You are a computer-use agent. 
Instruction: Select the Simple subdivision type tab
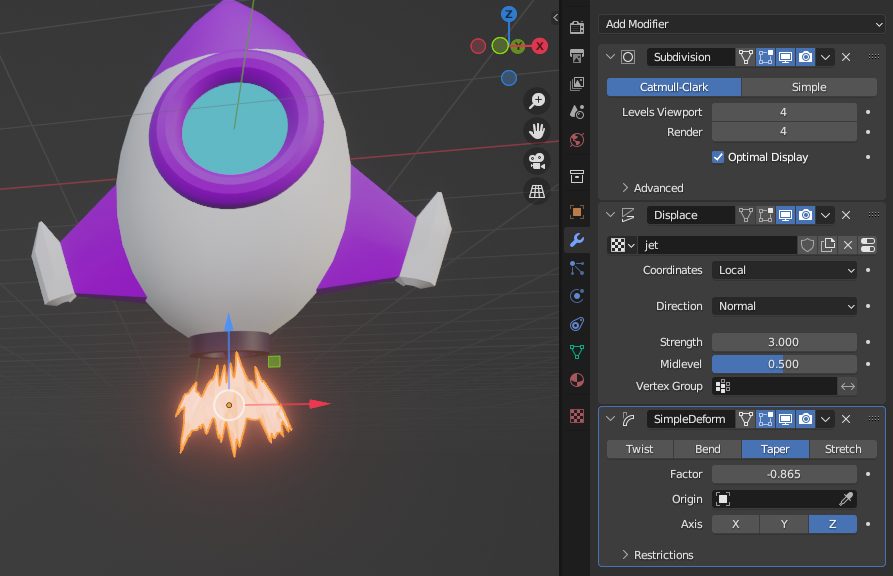point(809,87)
